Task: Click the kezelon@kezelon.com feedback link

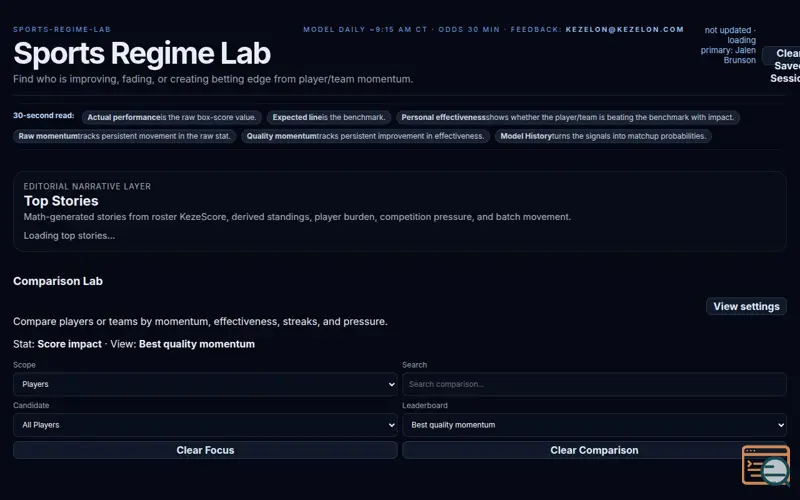Action: pyautogui.click(x=624, y=30)
